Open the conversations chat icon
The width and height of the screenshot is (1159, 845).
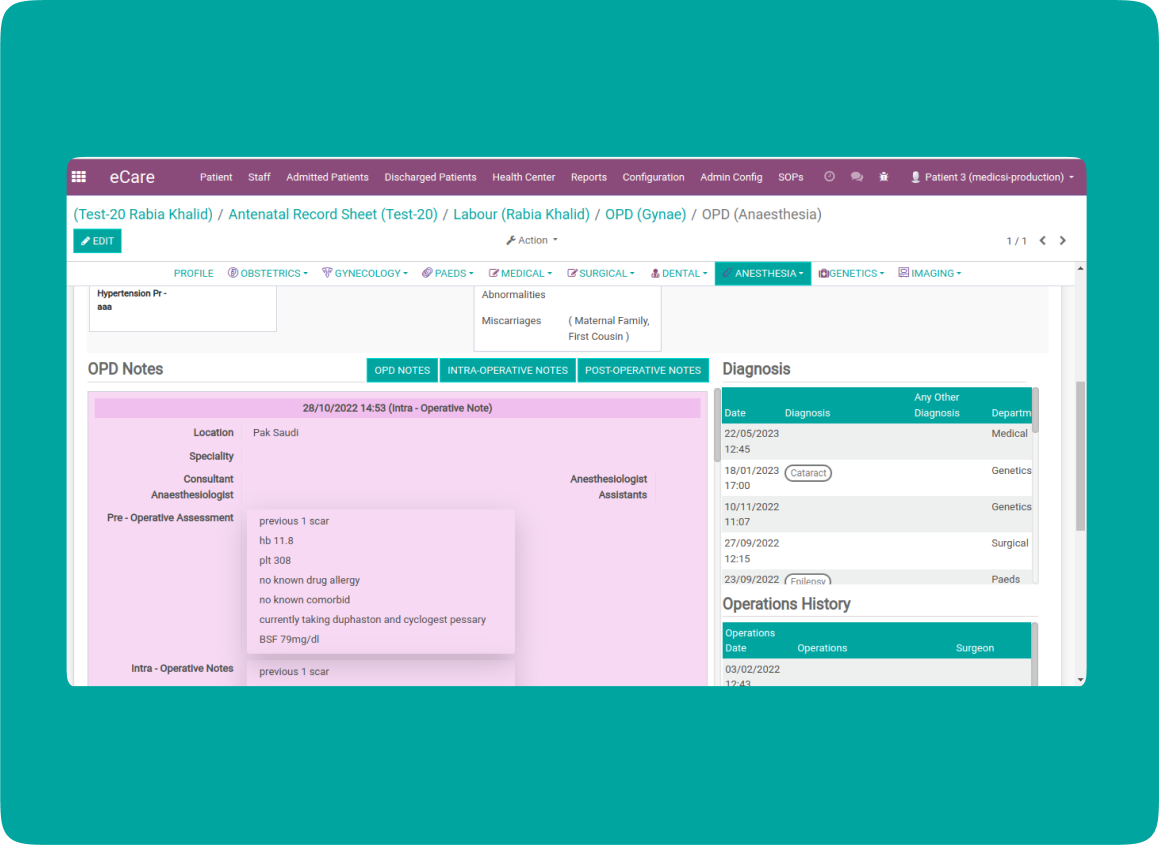click(x=857, y=177)
